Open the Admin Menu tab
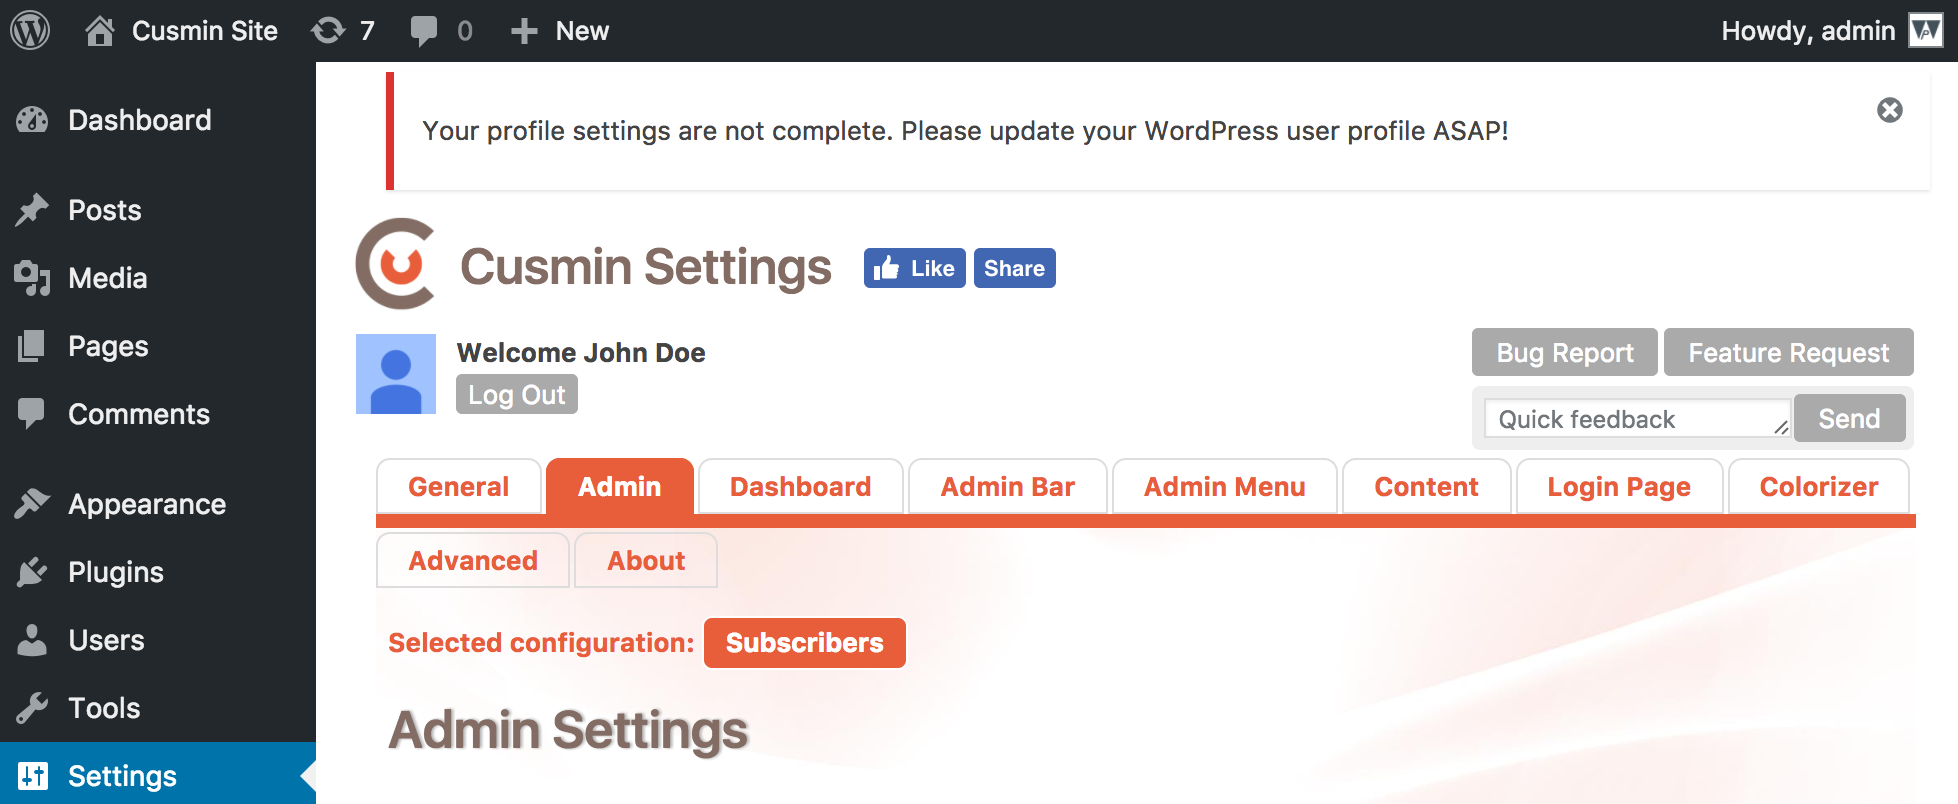This screenshot has width=1958, height=804. coord(1225,487)
